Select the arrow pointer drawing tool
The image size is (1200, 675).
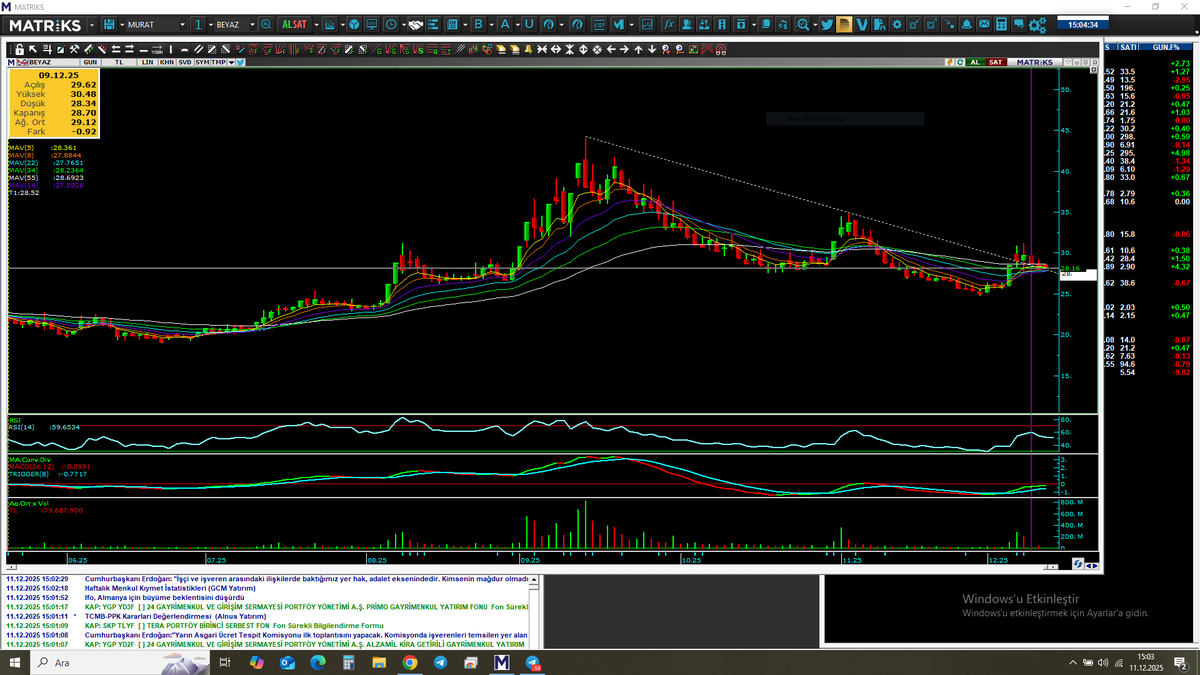pyautogui.click(x=32, y=49)
